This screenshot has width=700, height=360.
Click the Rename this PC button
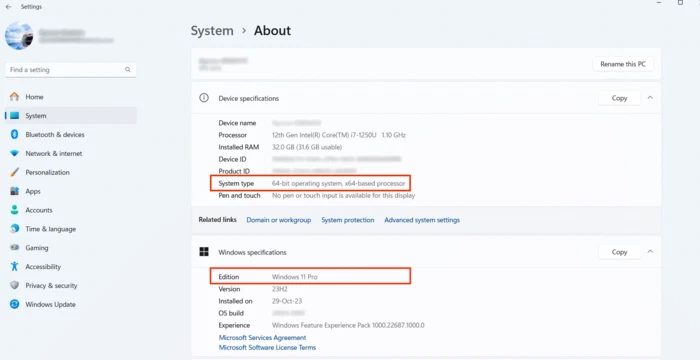pyautogui.click(x=623, y=64)
